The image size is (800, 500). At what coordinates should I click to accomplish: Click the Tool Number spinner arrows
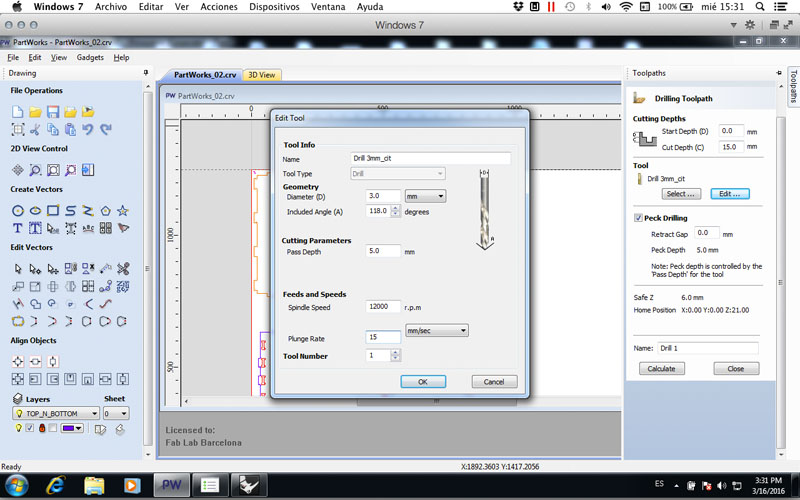point(395,356)
